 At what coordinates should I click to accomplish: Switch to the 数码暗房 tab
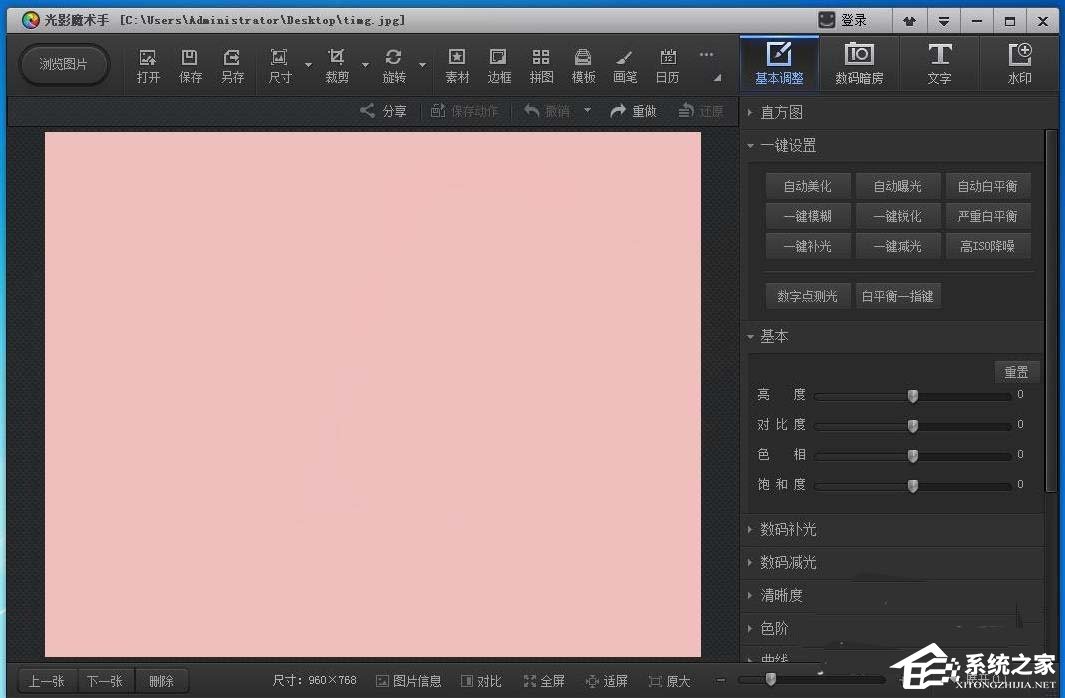click(x=860, y=63)
